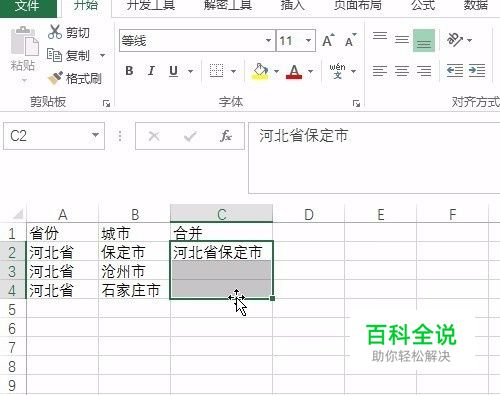Select column A header
Image resolution: width=500 pixels, height=395 pixels.
coord(63,214)
